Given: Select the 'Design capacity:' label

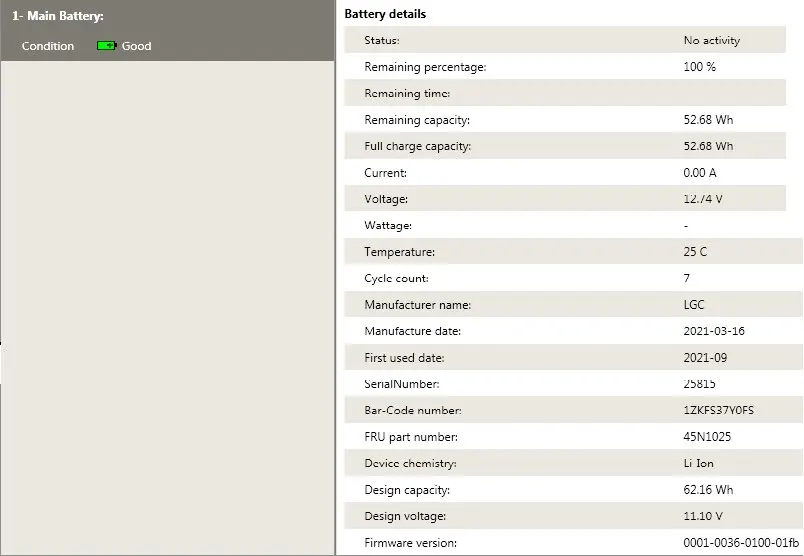Looking at the screenshot, I should click(x=407, y=490).
